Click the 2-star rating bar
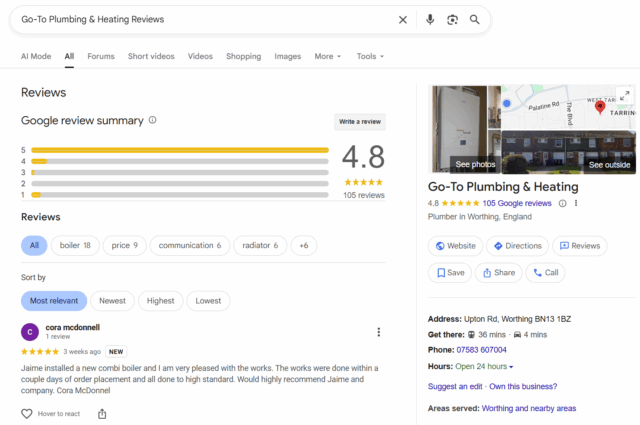Viewport: 640px width, 425px height. point(180,184)
